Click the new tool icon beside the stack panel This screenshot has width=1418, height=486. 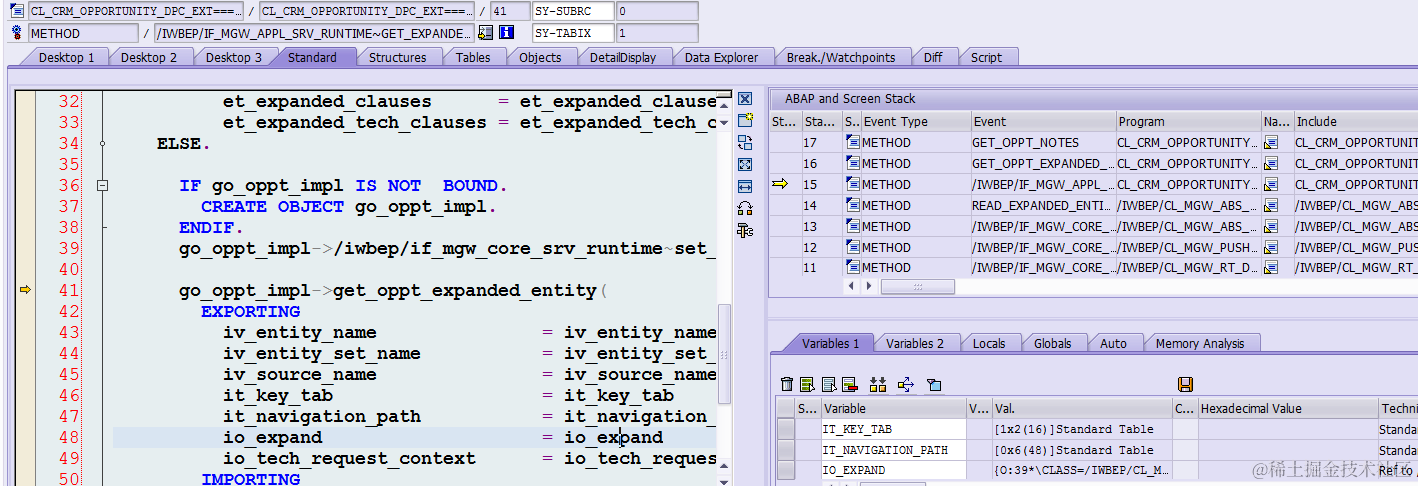[745, 120]
